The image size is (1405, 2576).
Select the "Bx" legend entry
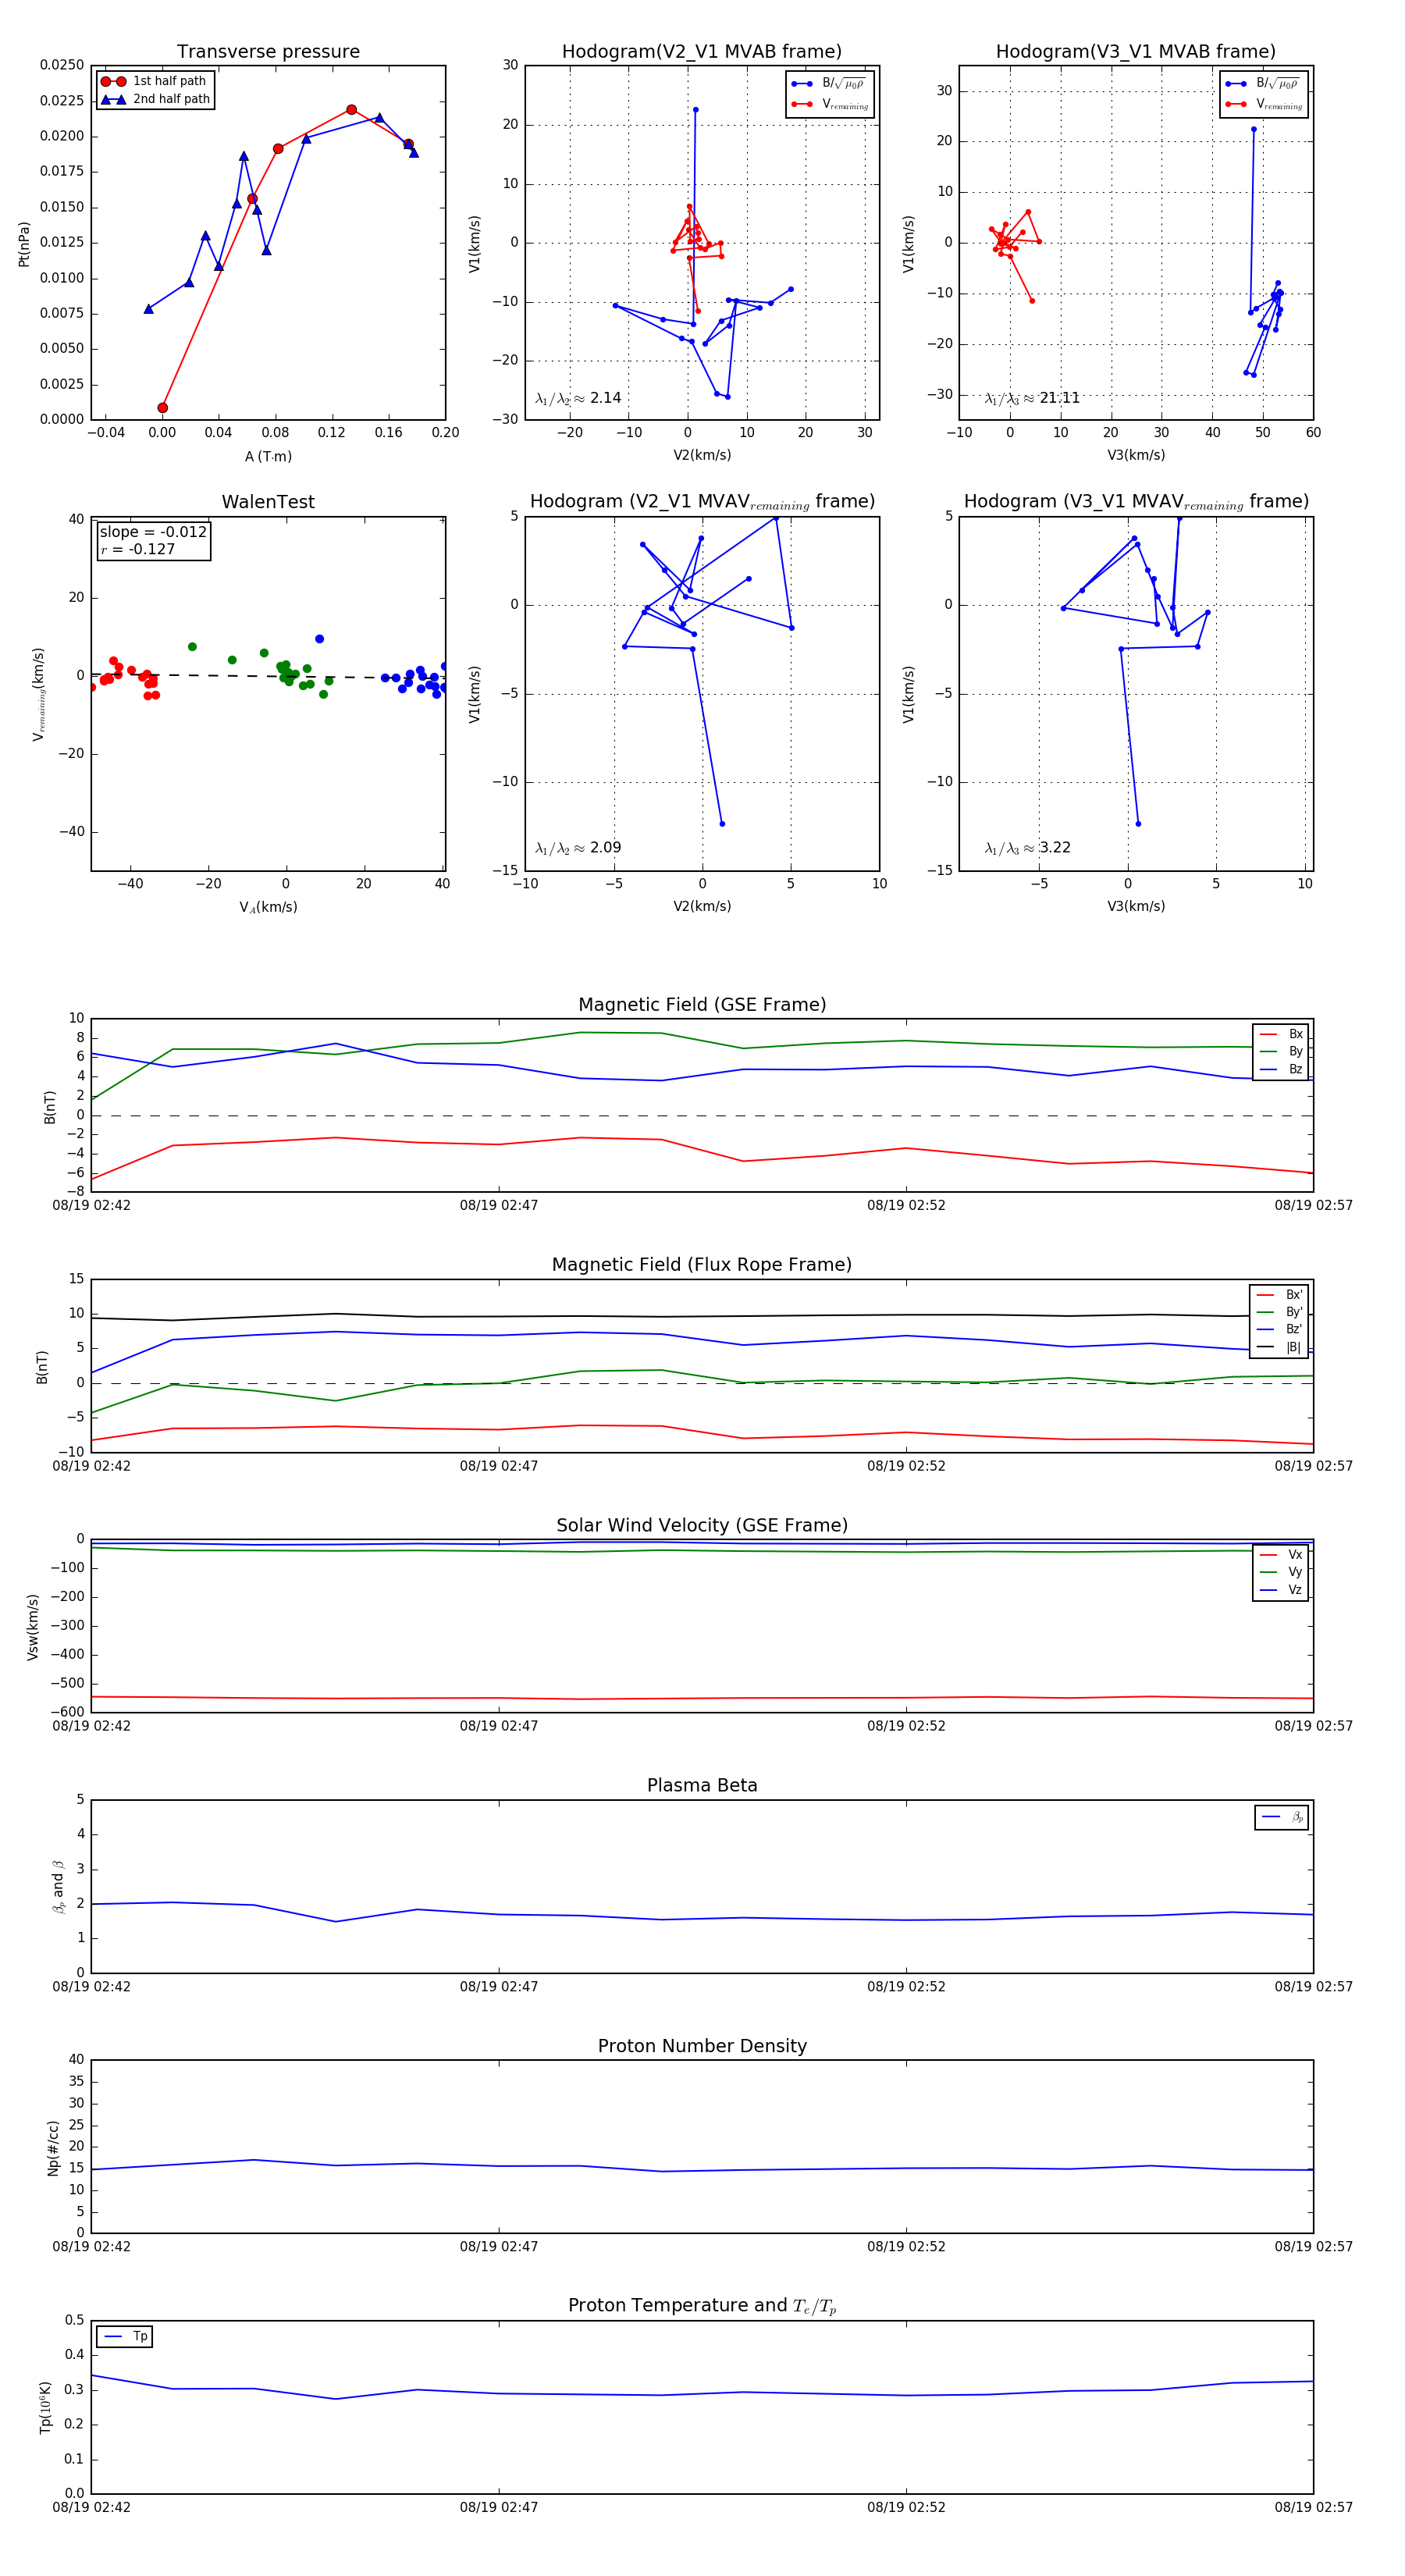tap(1281, 1034)
